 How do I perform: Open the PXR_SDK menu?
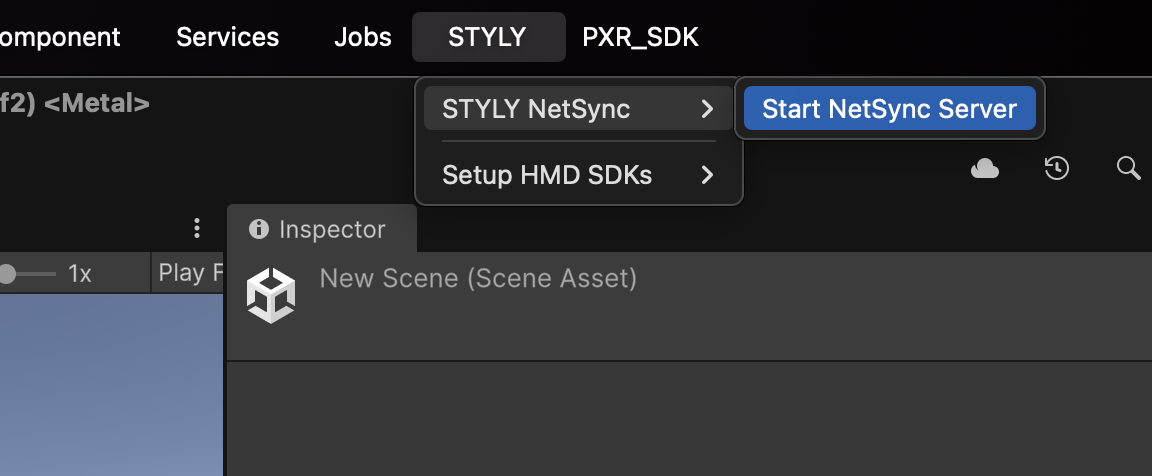click(640, 37)
